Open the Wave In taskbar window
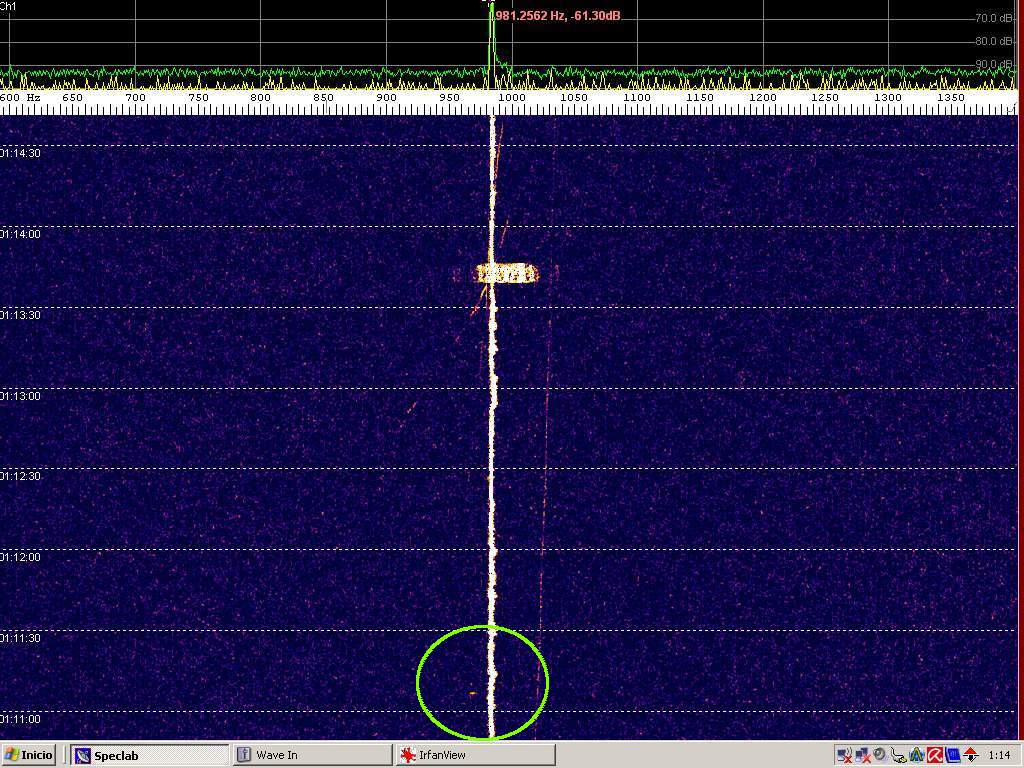Image resolution: width=1024 pixels, height=768 pixels. 312,755
